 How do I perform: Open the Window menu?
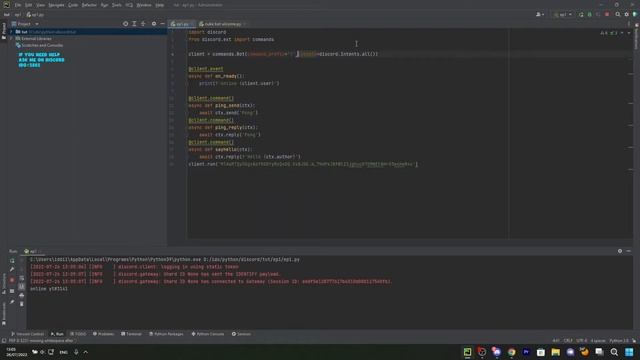(144, 5)
